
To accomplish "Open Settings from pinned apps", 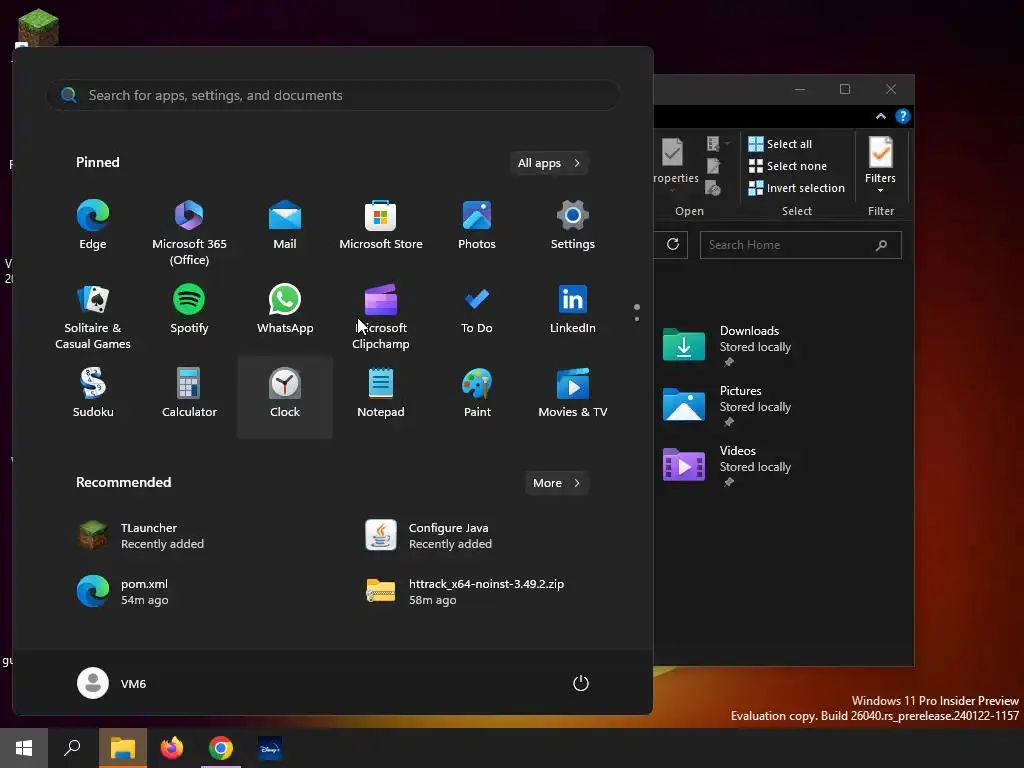I will click(x=573, y=225).
